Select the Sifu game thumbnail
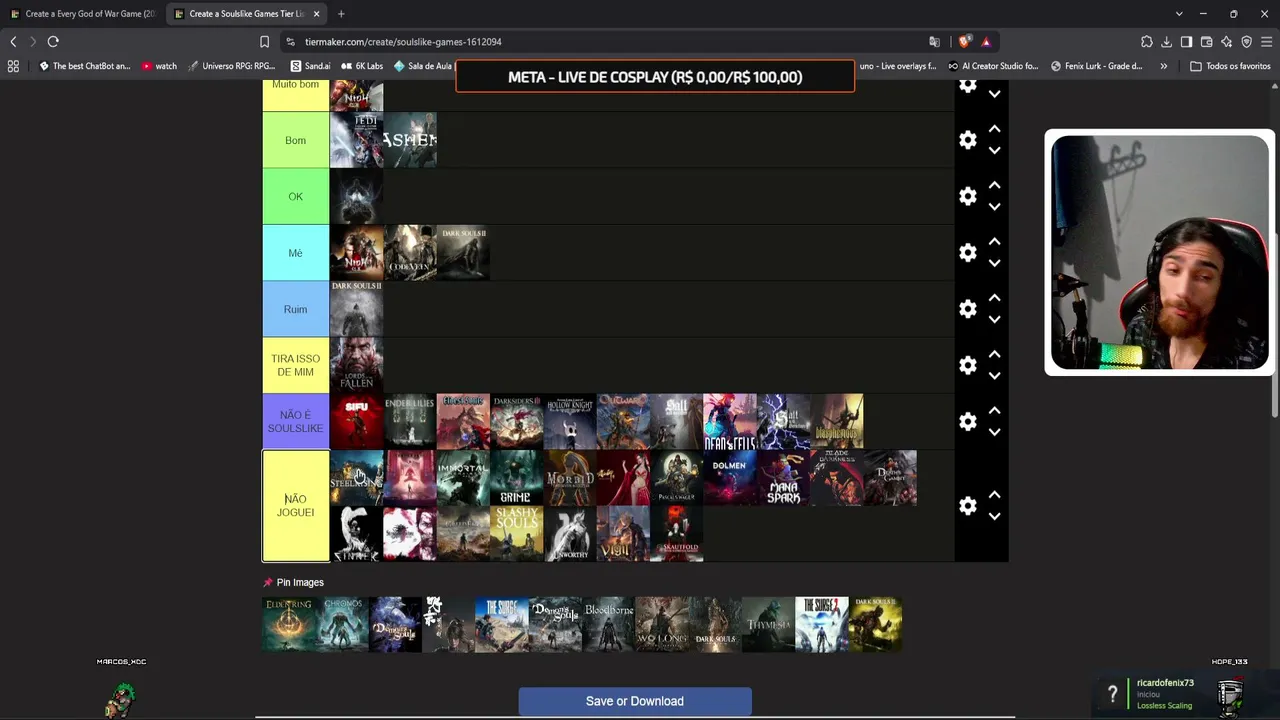The height and width of the screenshot is (720, 1280). (x=357, y=422)
